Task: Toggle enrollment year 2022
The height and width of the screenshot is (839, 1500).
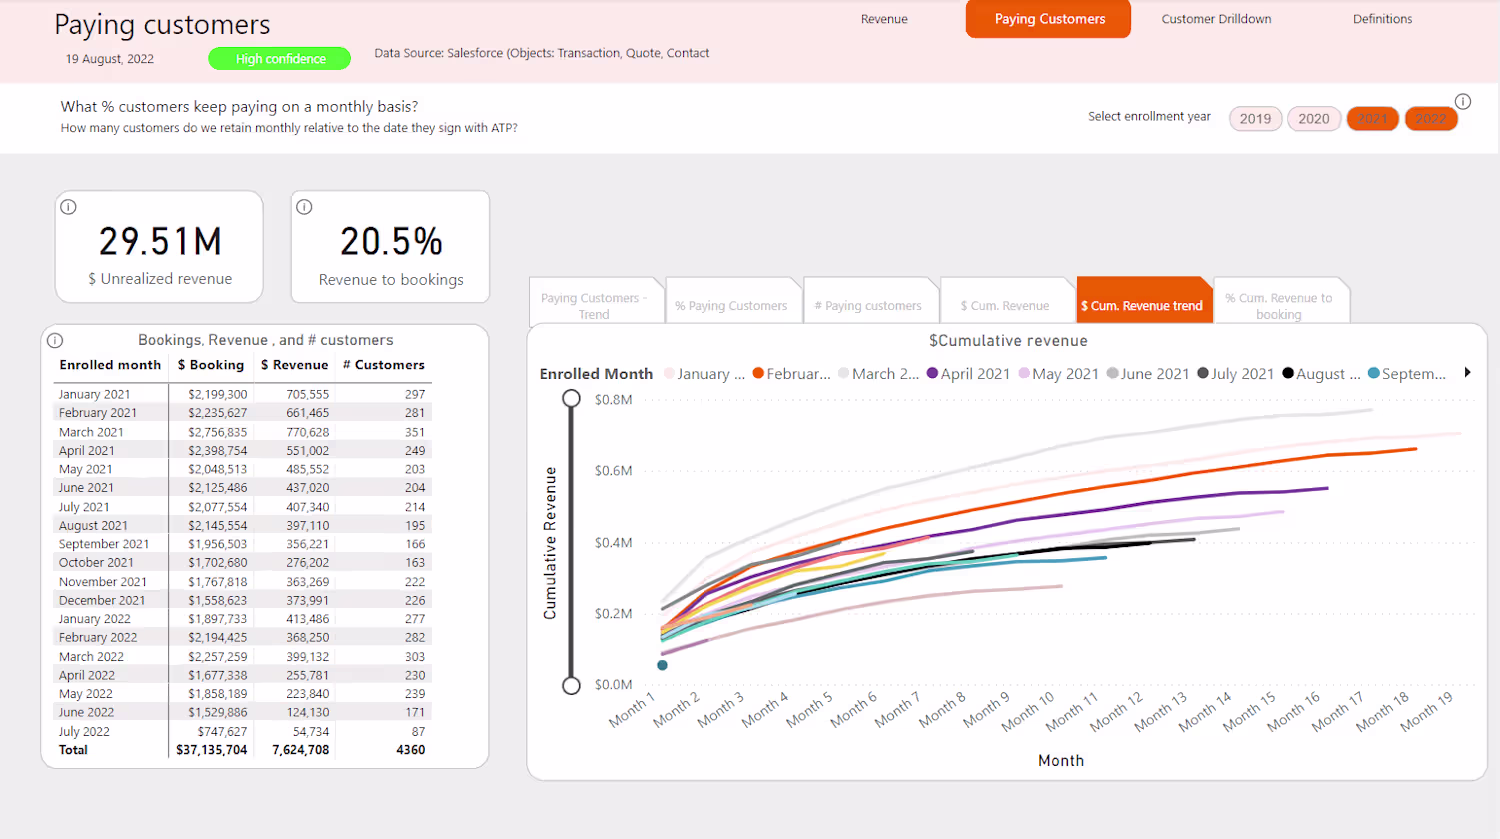Action: pos(1431,118)
